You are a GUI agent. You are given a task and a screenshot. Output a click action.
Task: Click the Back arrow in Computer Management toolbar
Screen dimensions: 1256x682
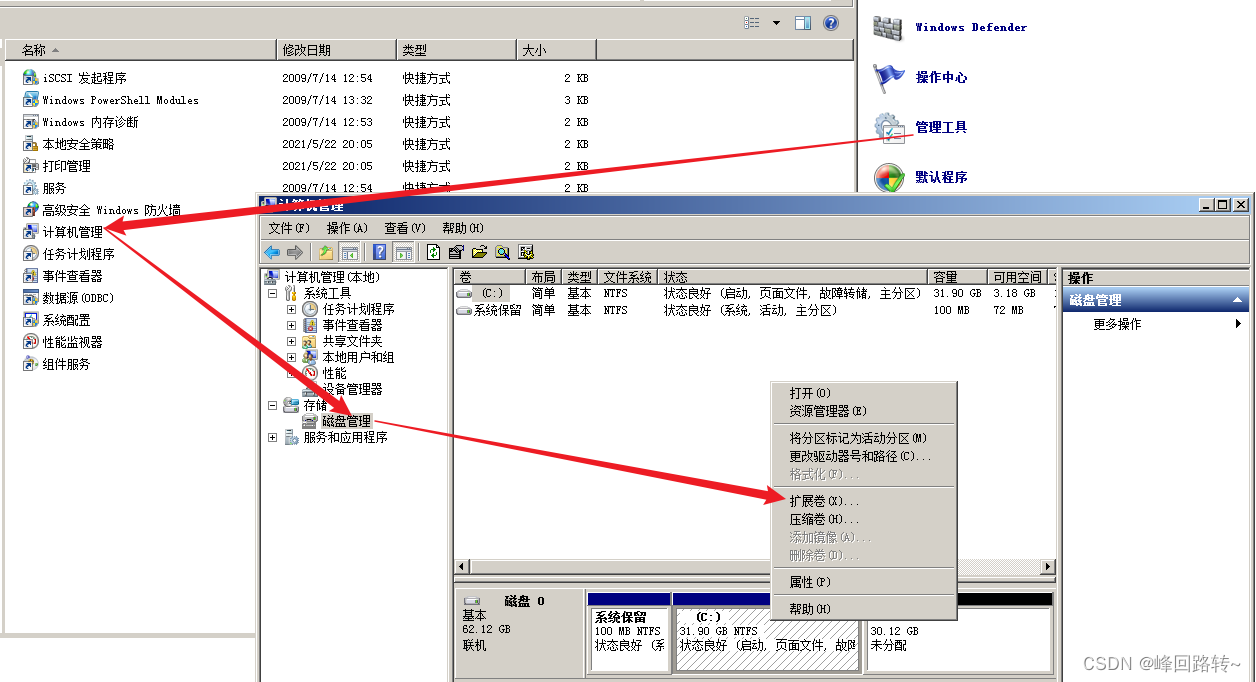pyautogui.click(x=272, y=252)
